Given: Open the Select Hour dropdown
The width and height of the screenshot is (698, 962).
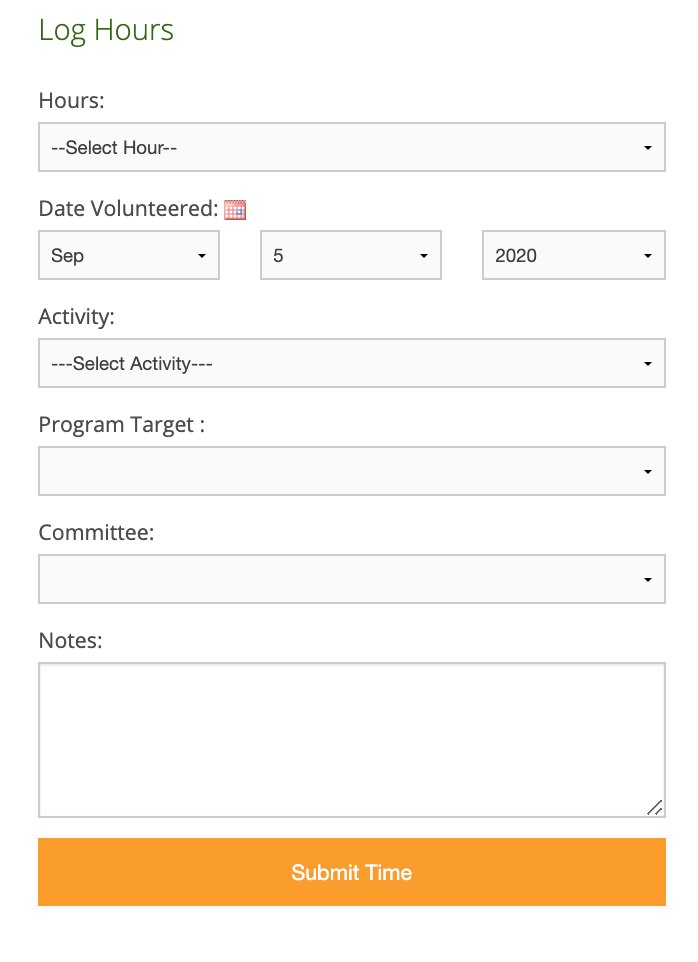Looking at the screenshot, I should point(351,147).
